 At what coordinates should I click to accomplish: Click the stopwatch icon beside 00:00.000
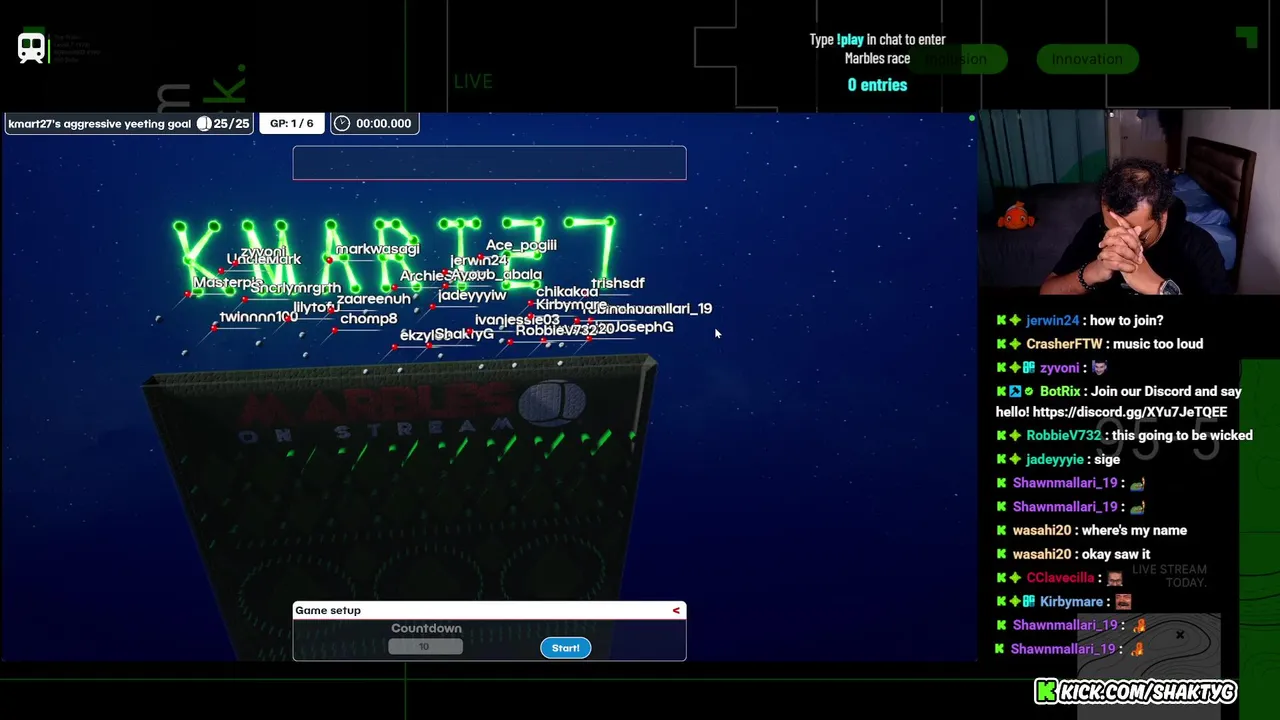[x=342, y=123]
